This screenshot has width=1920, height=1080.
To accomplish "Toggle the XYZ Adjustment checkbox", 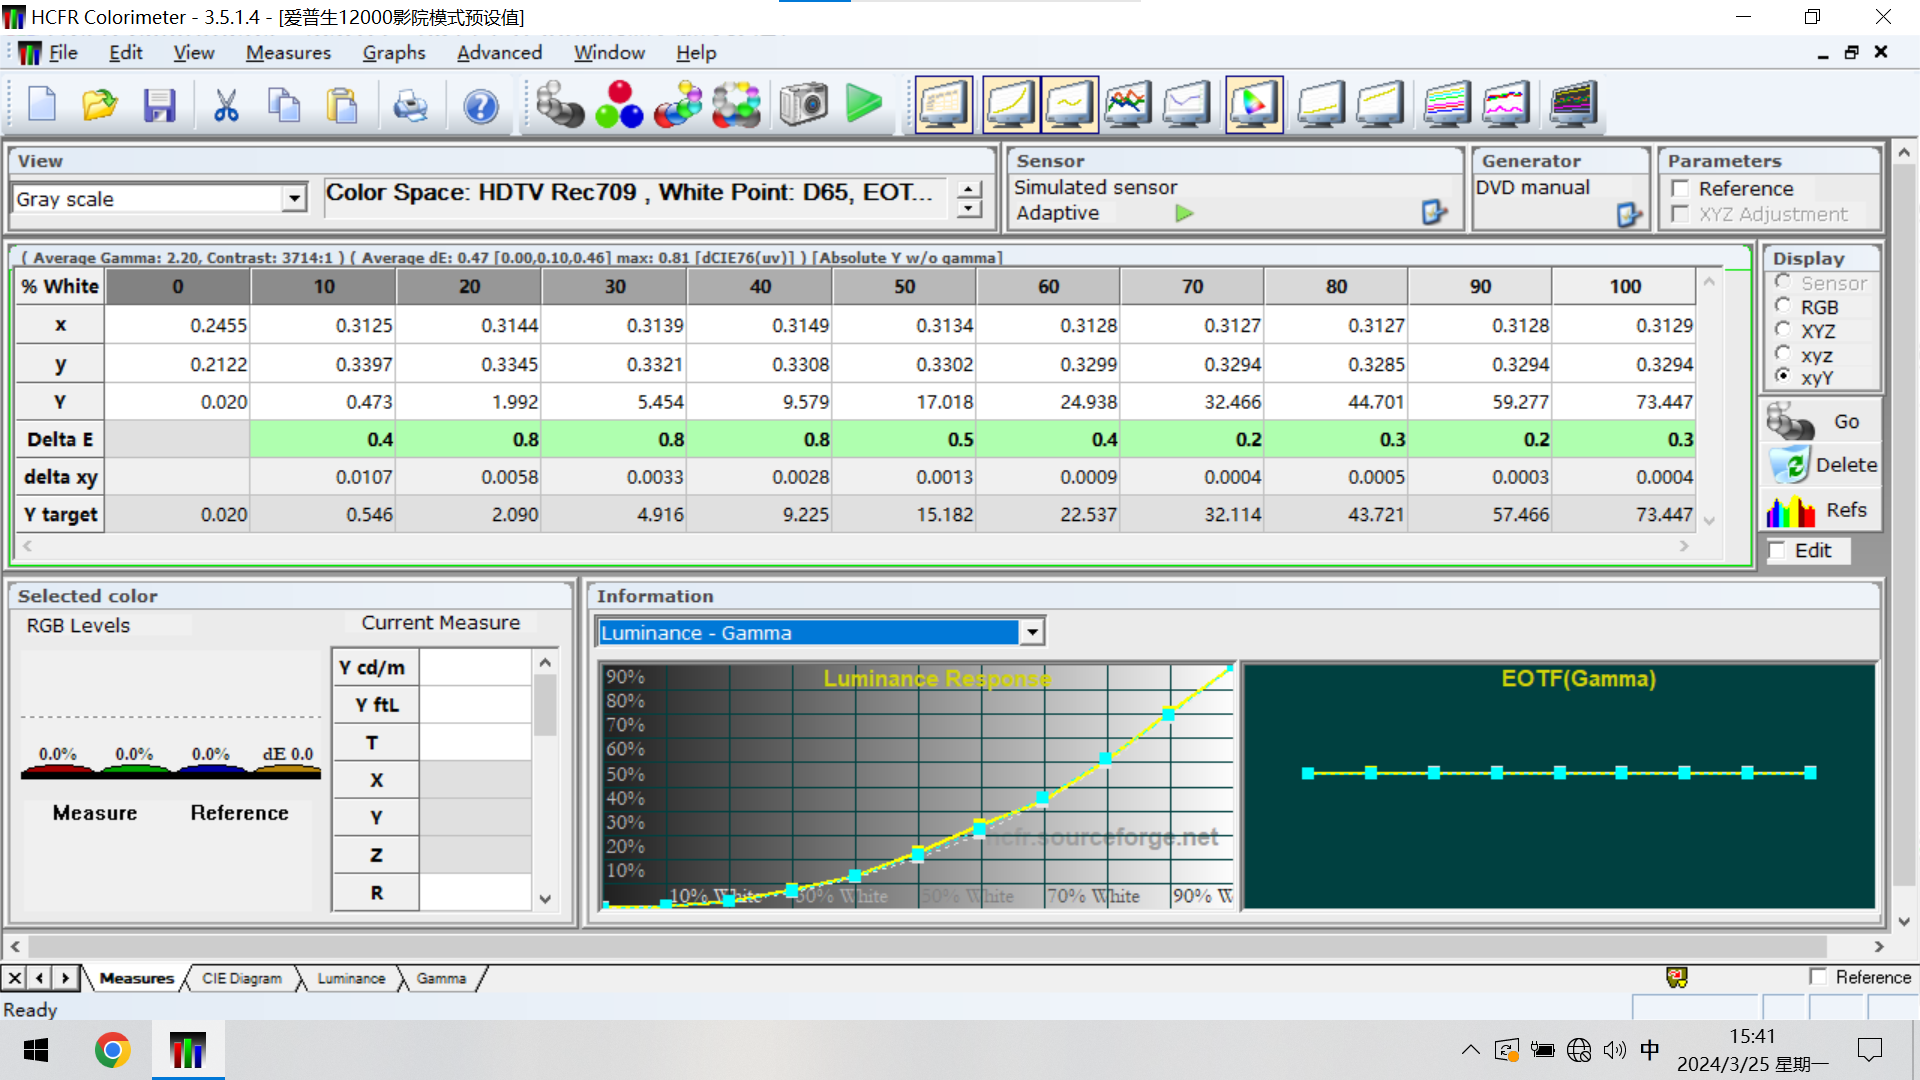I will 1681,214.
